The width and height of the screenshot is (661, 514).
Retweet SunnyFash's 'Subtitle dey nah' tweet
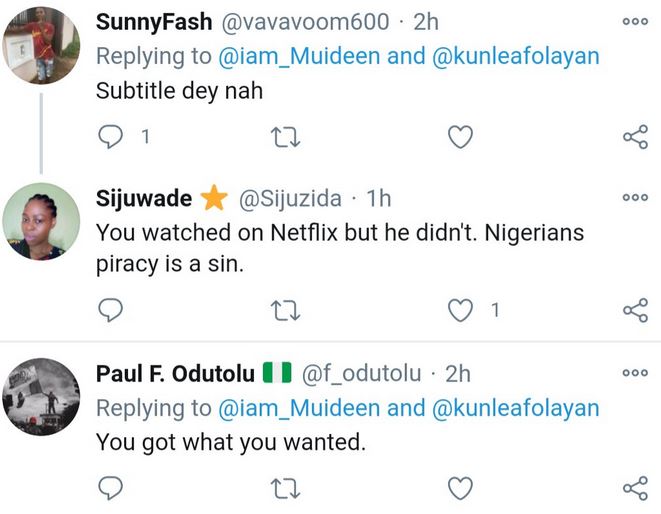click(285, 138)
